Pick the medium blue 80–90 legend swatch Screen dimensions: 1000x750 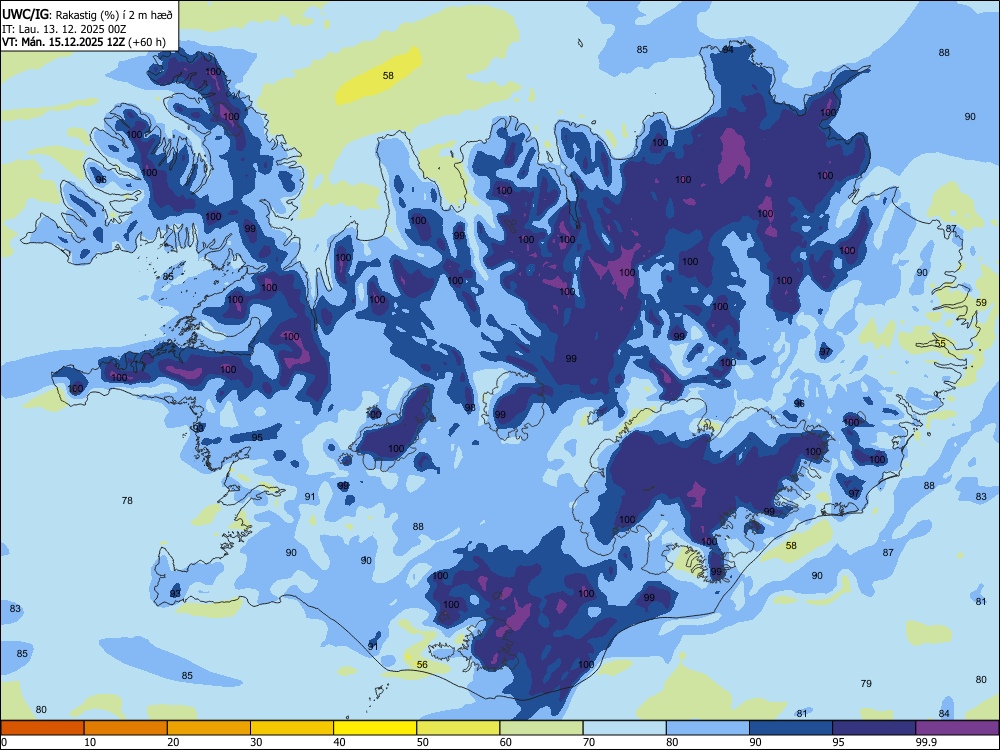pyautogui.click(x=708, y=728)
